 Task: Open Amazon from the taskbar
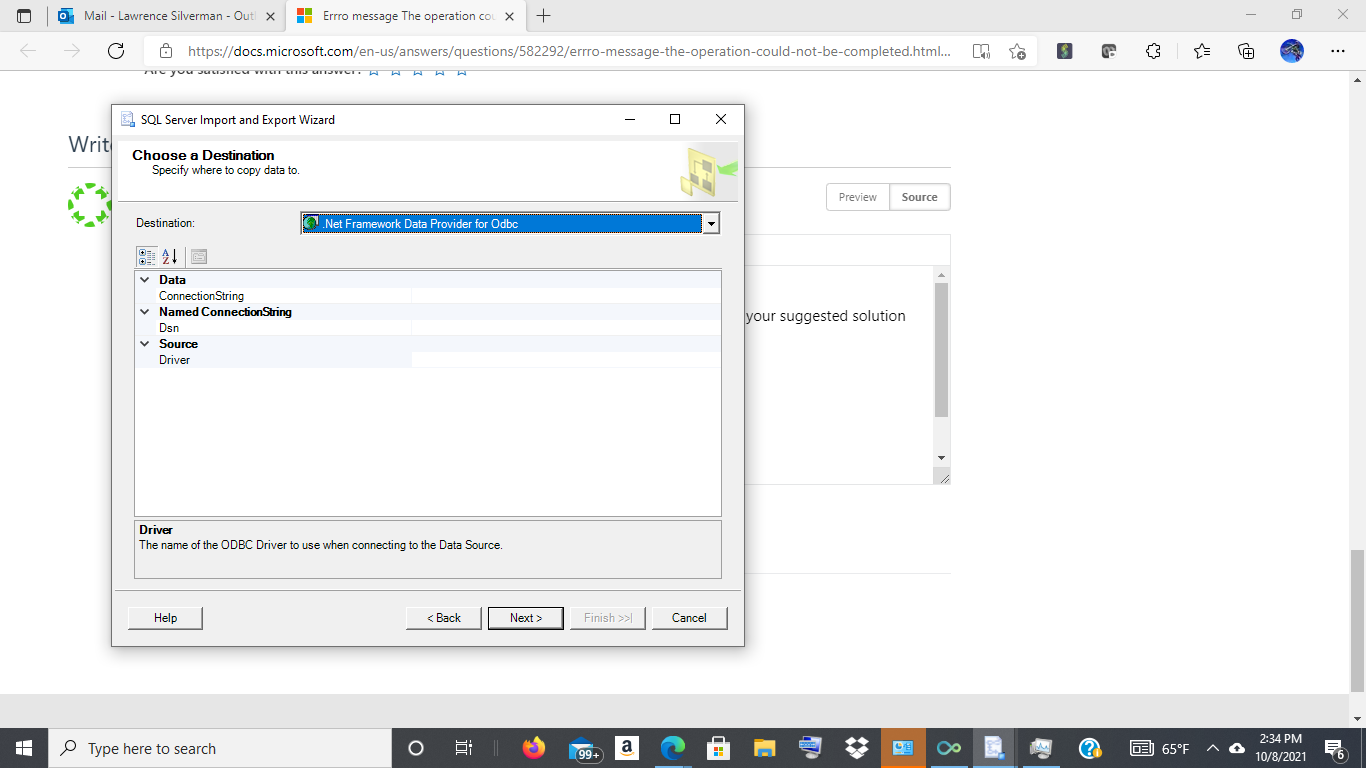coord(627,748)
